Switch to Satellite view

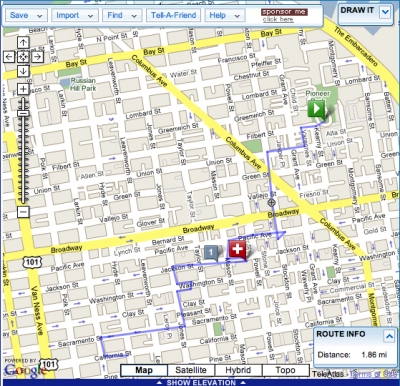[191, 370]
